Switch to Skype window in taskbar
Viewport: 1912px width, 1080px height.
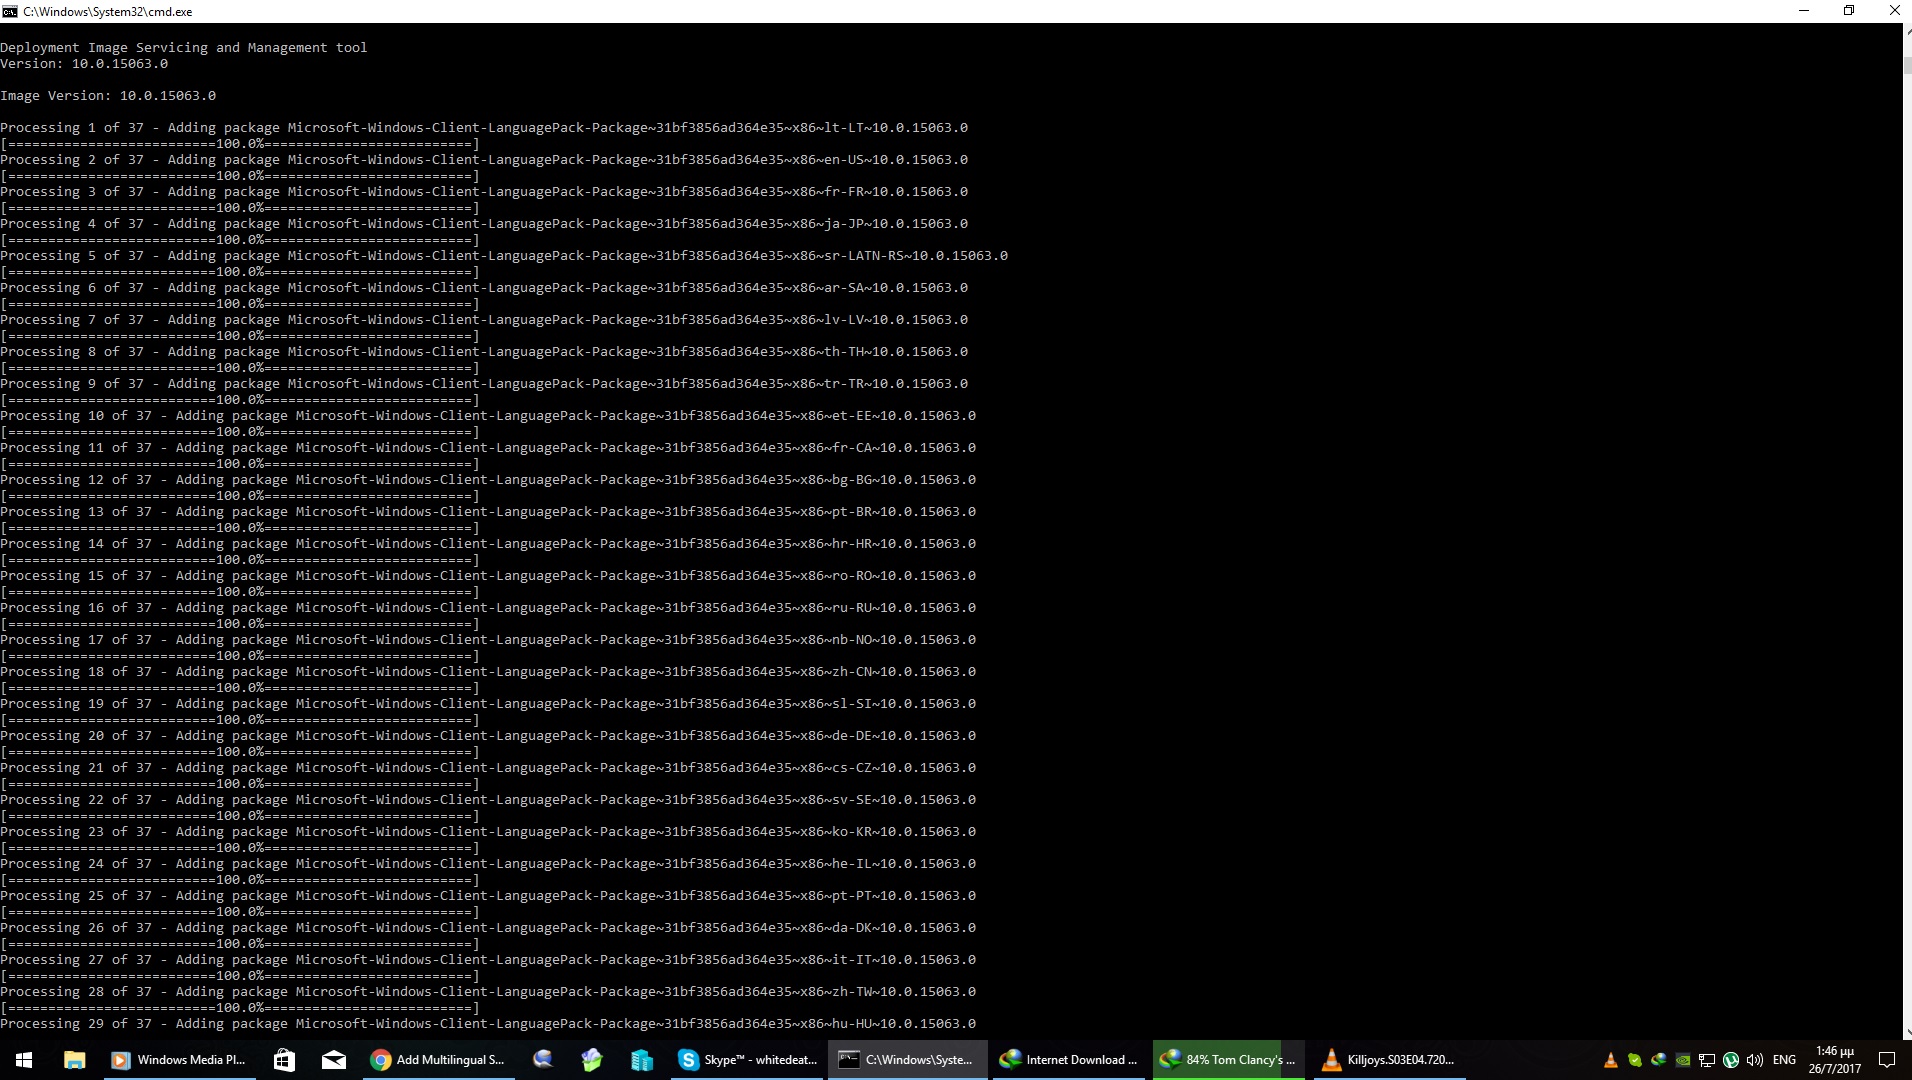point(747,1060)
